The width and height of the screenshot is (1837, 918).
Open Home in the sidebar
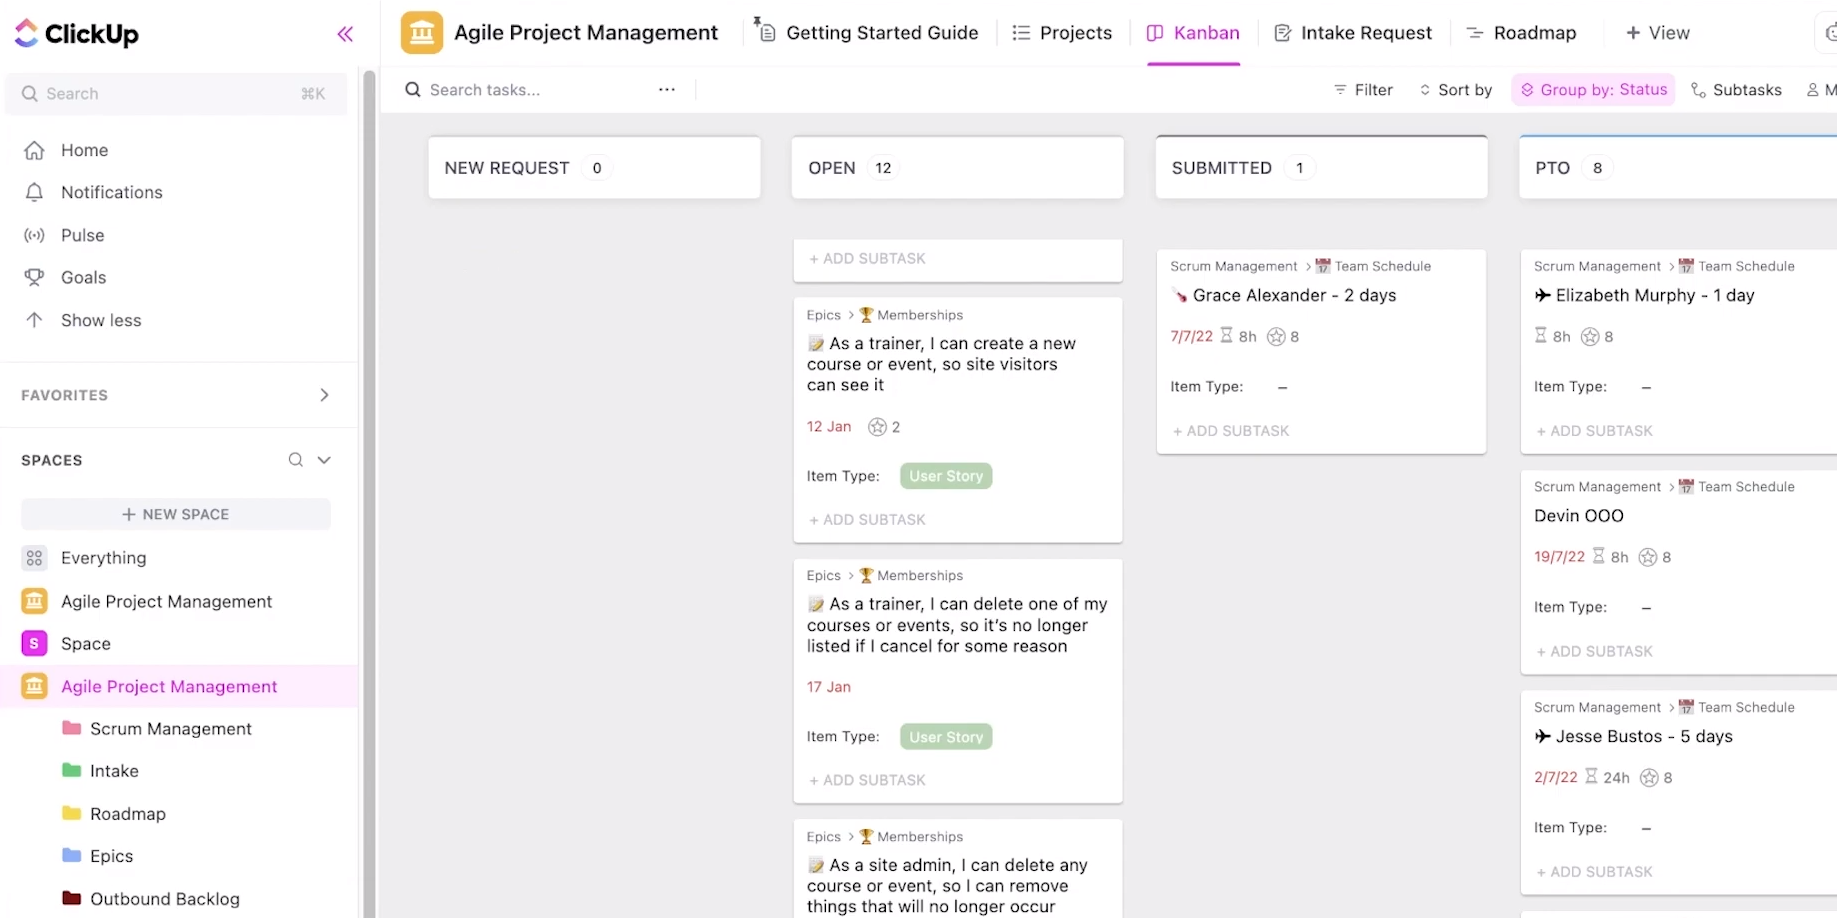coord(84,150)
